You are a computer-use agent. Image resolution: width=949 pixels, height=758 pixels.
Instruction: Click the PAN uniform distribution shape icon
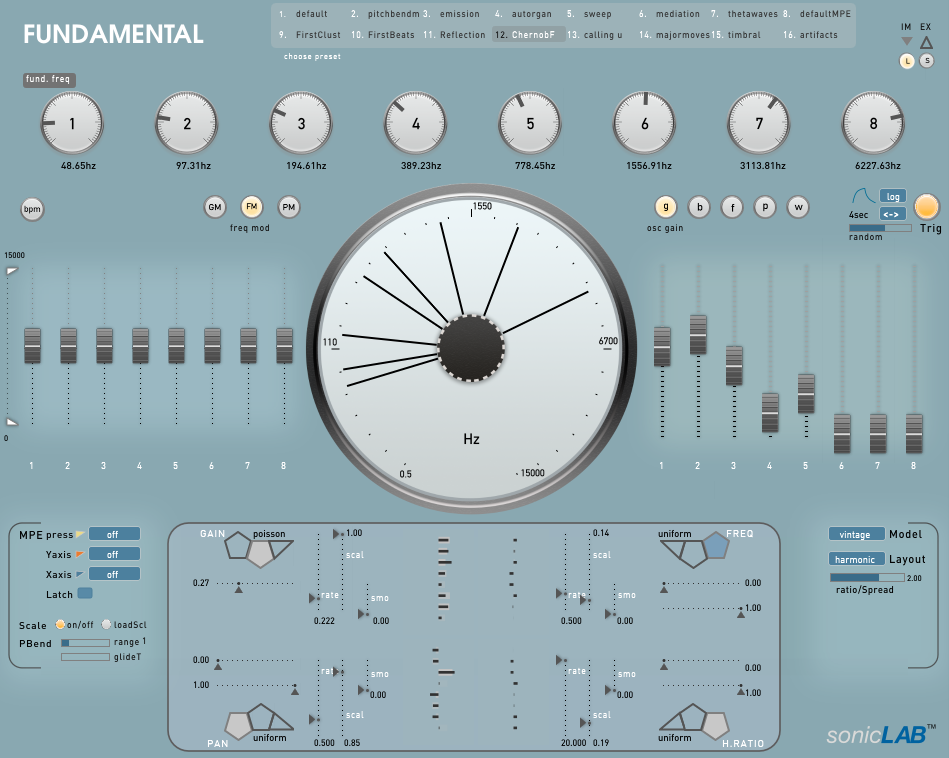(257, 718)
